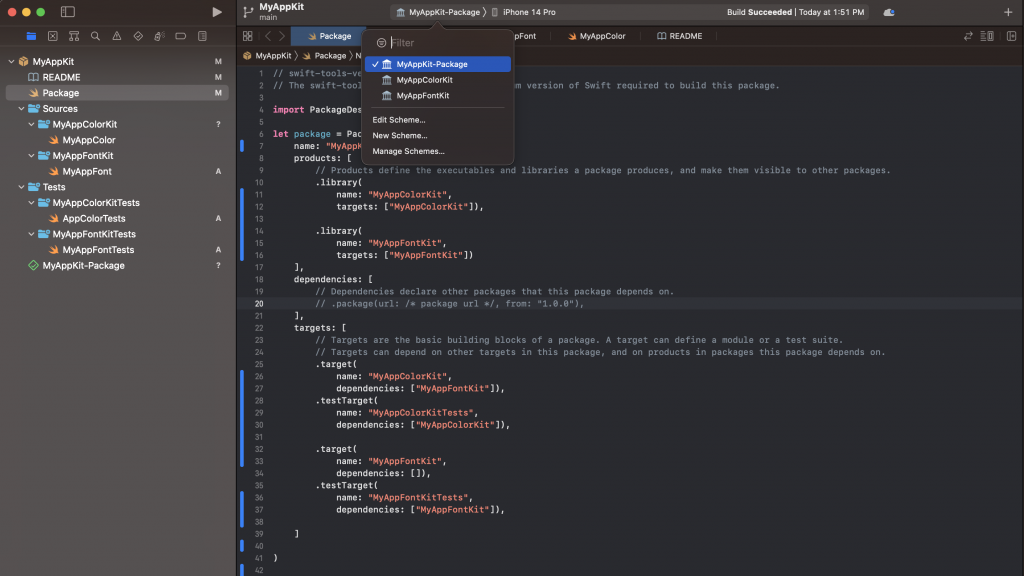Run the scheme with the Play button

pyautogui.click(x=217, y=12)
